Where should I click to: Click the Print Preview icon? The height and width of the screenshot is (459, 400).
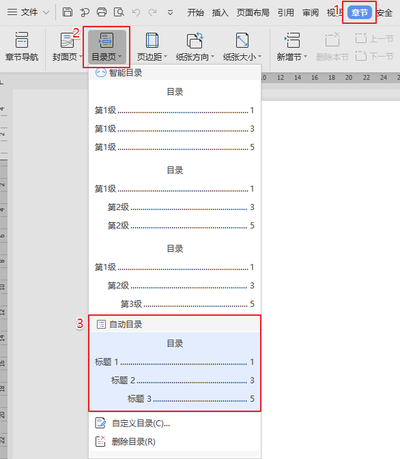[x=119, y=12]
